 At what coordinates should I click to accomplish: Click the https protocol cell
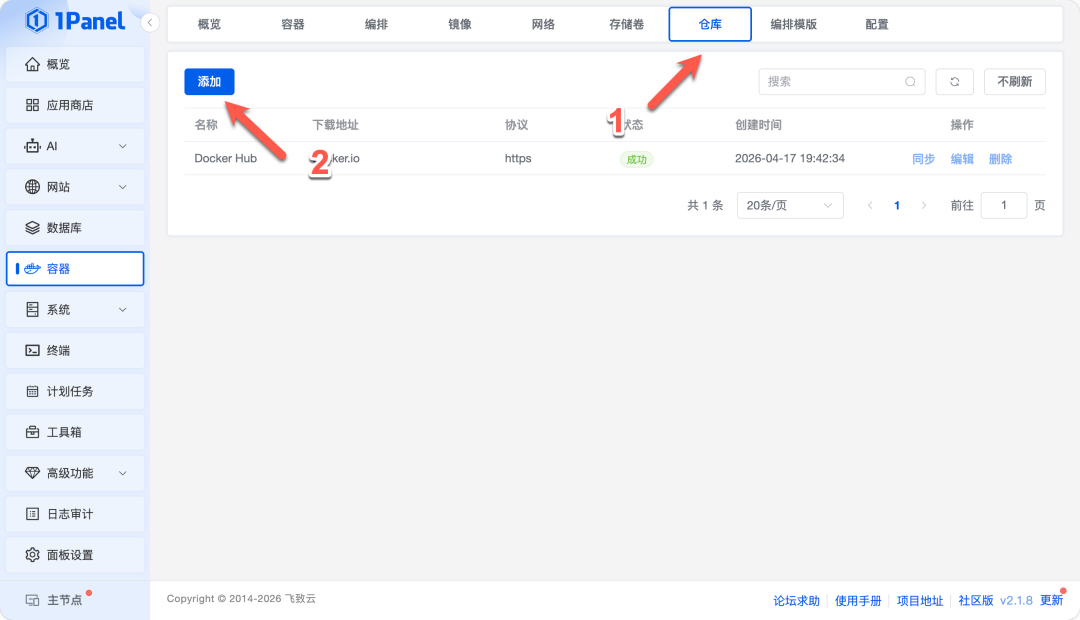pos(518,158)
